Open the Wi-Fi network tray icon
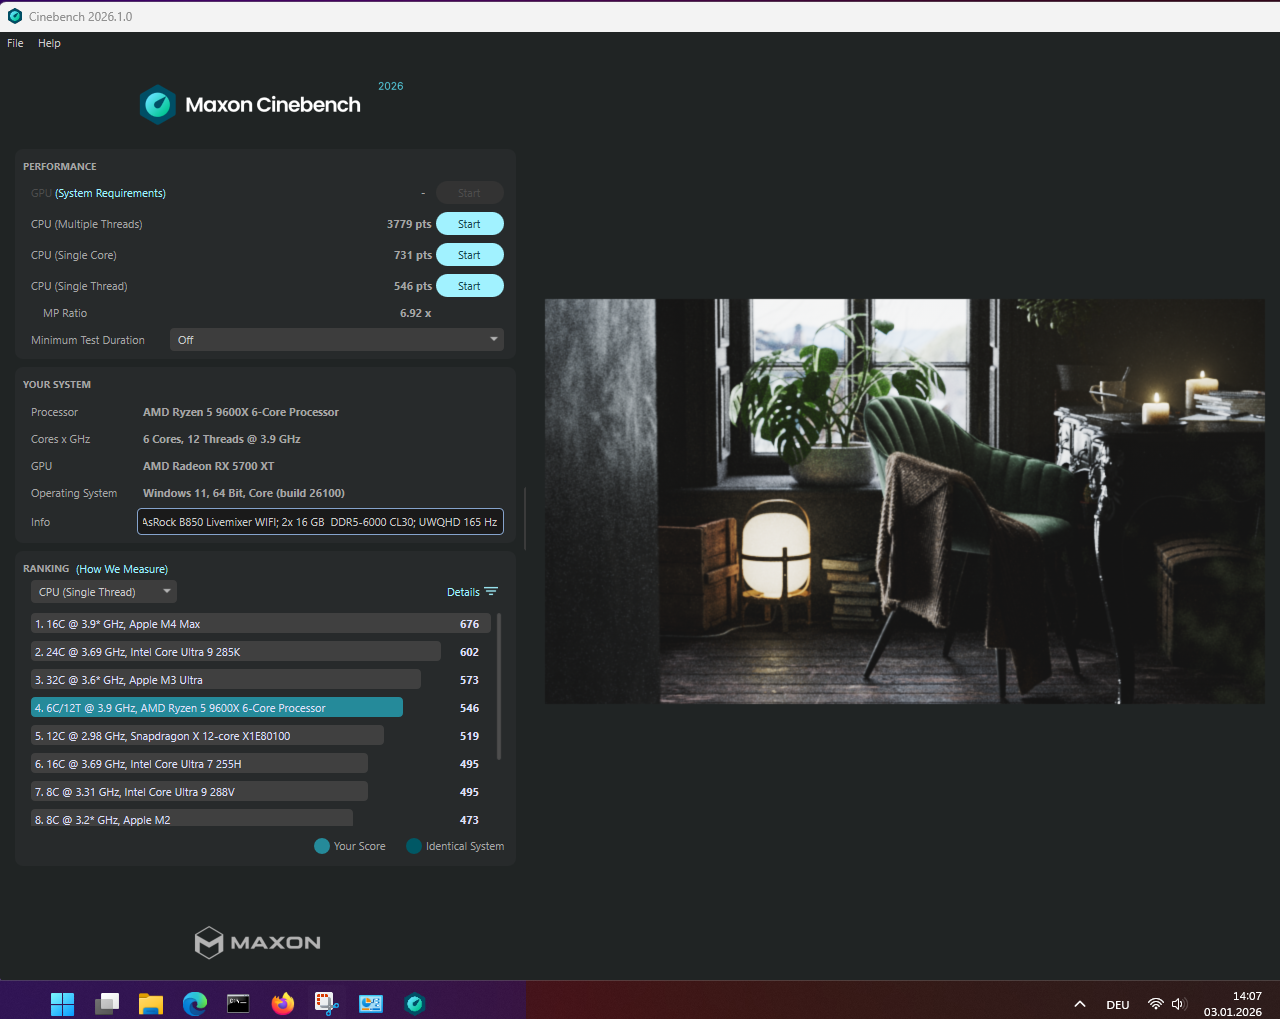1280x1019 pixels. pos(1156,1004)
